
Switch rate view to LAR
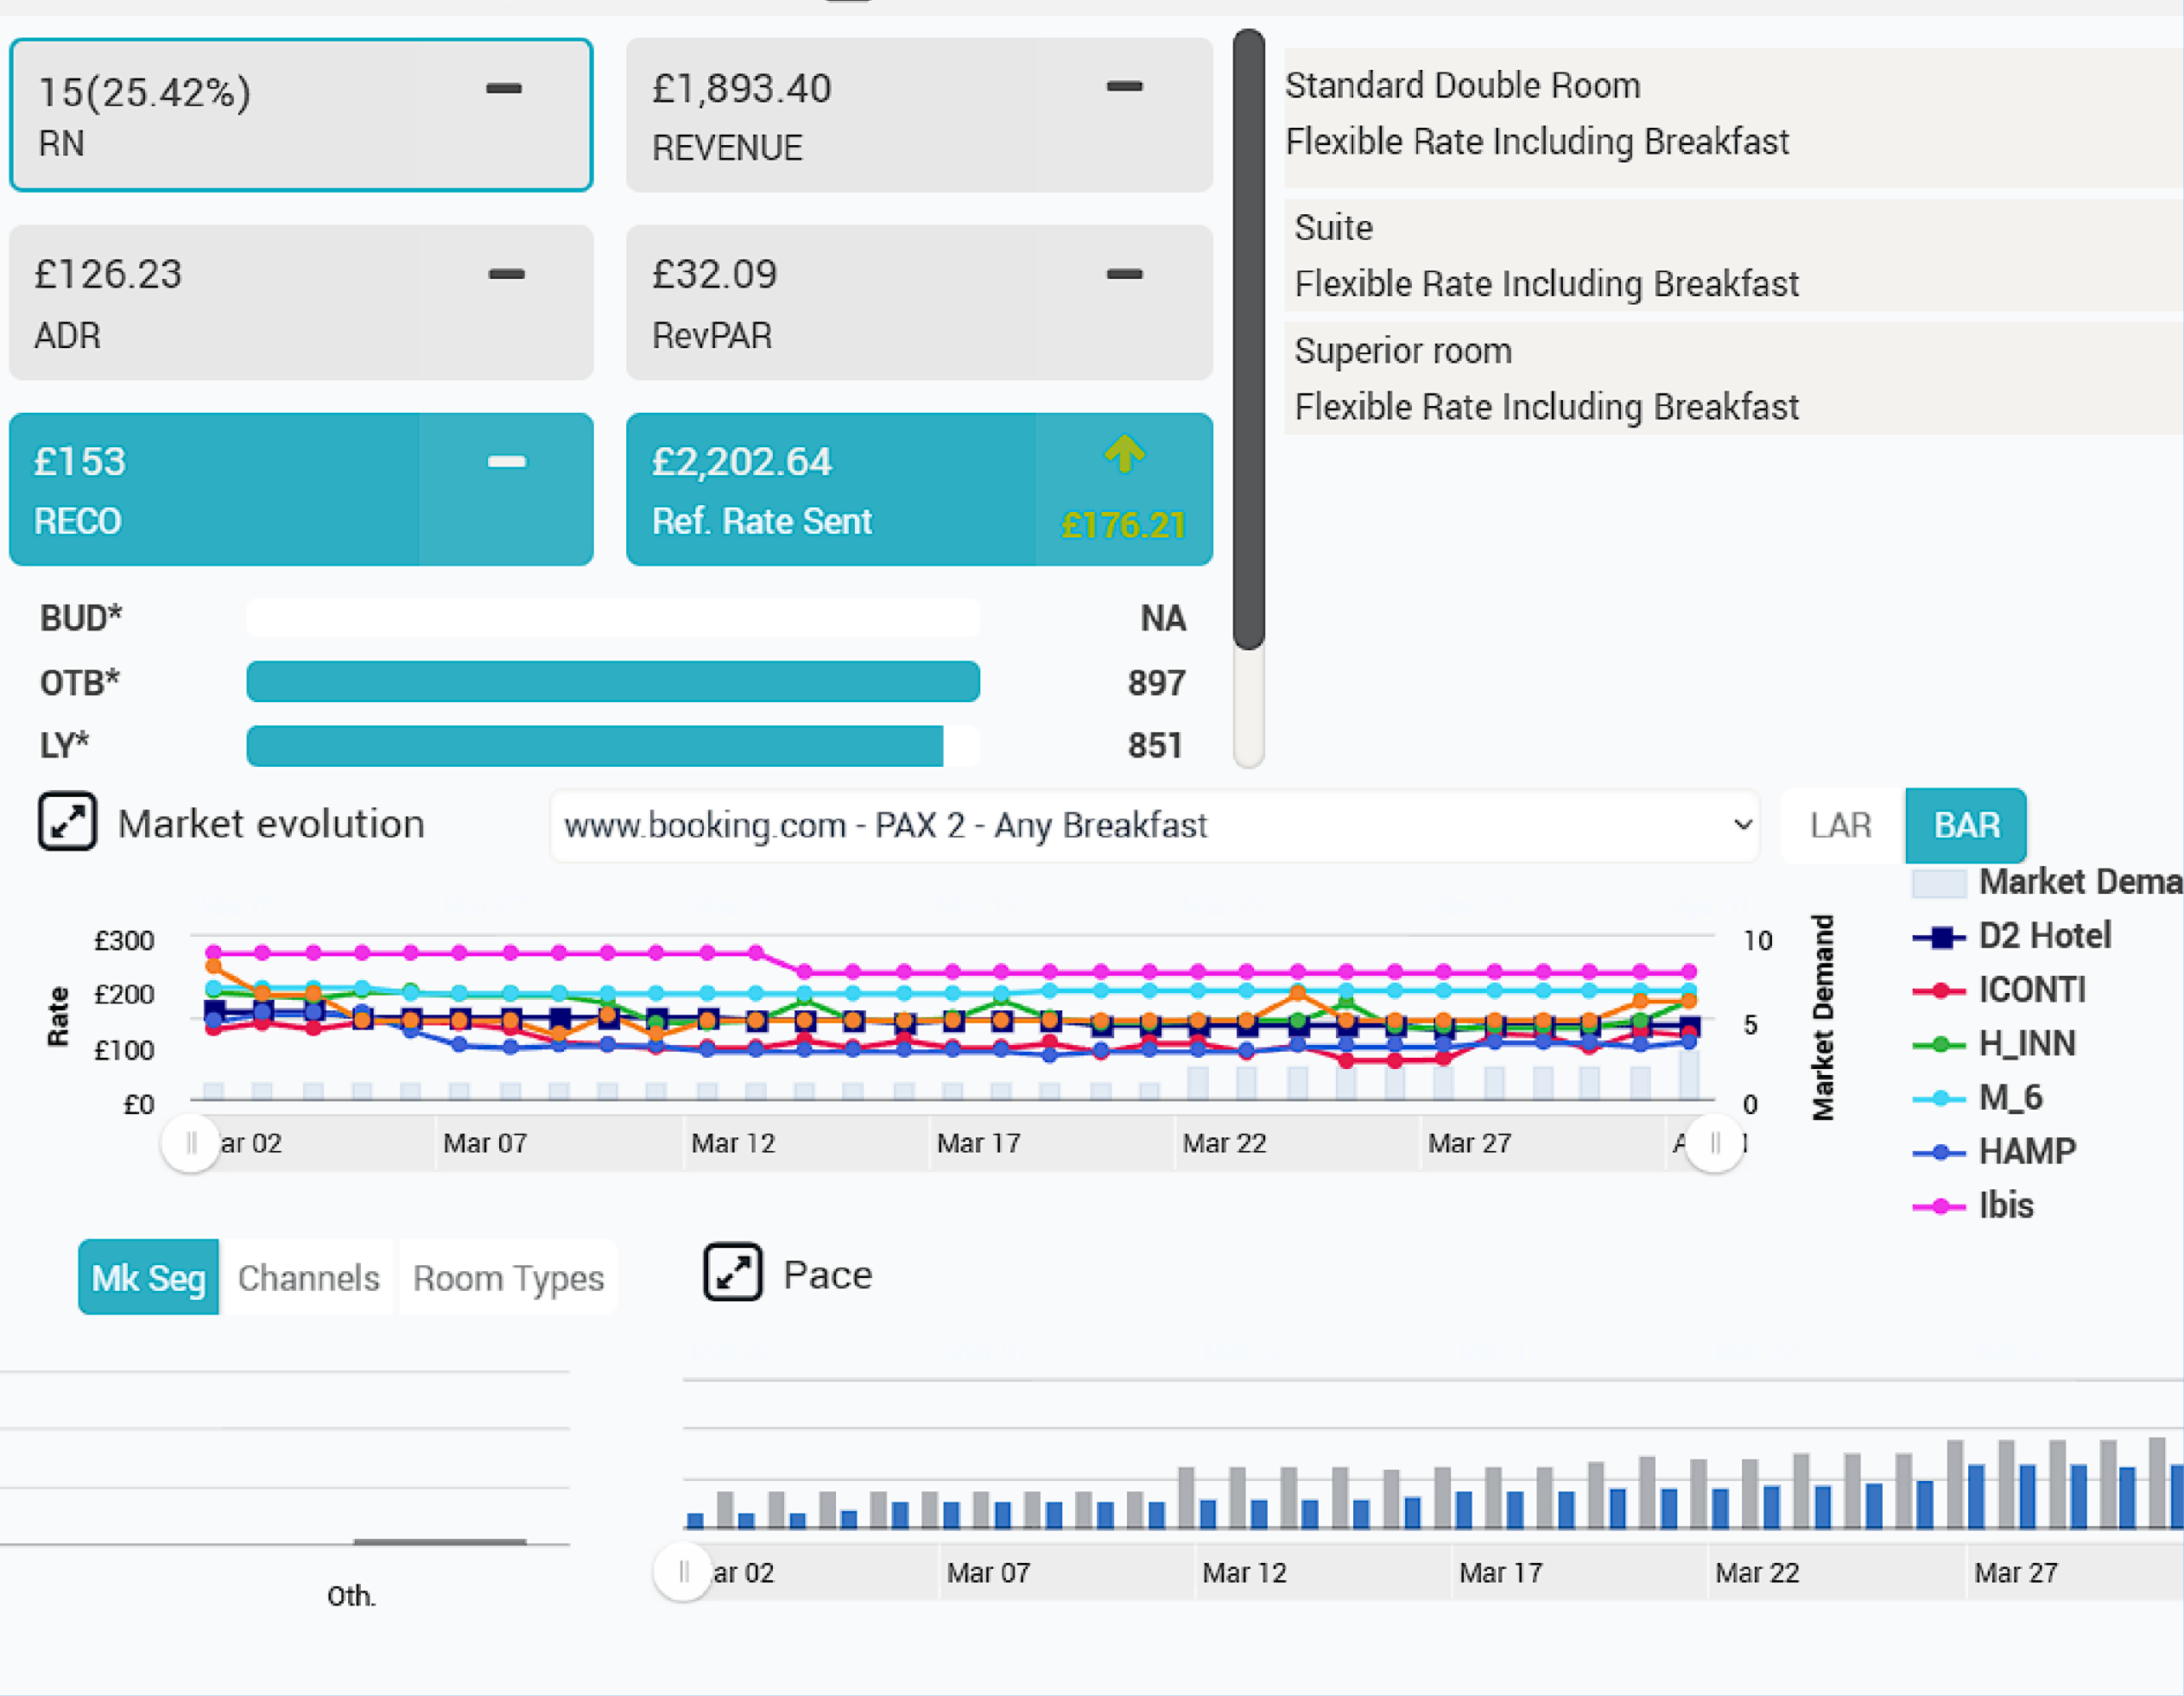point(1841,826)
